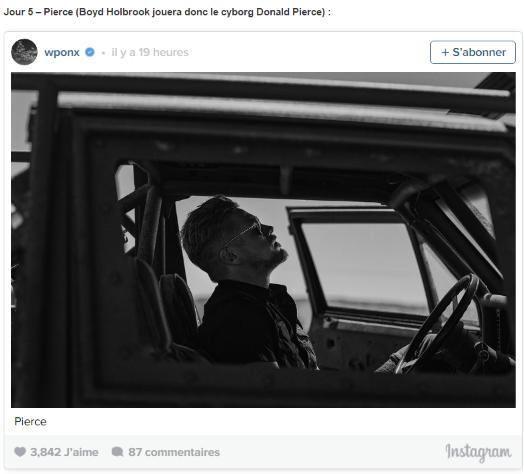Screen dimensions: 524x474
Task: Click the S'abonner follow button
Action: coord(473,52)
